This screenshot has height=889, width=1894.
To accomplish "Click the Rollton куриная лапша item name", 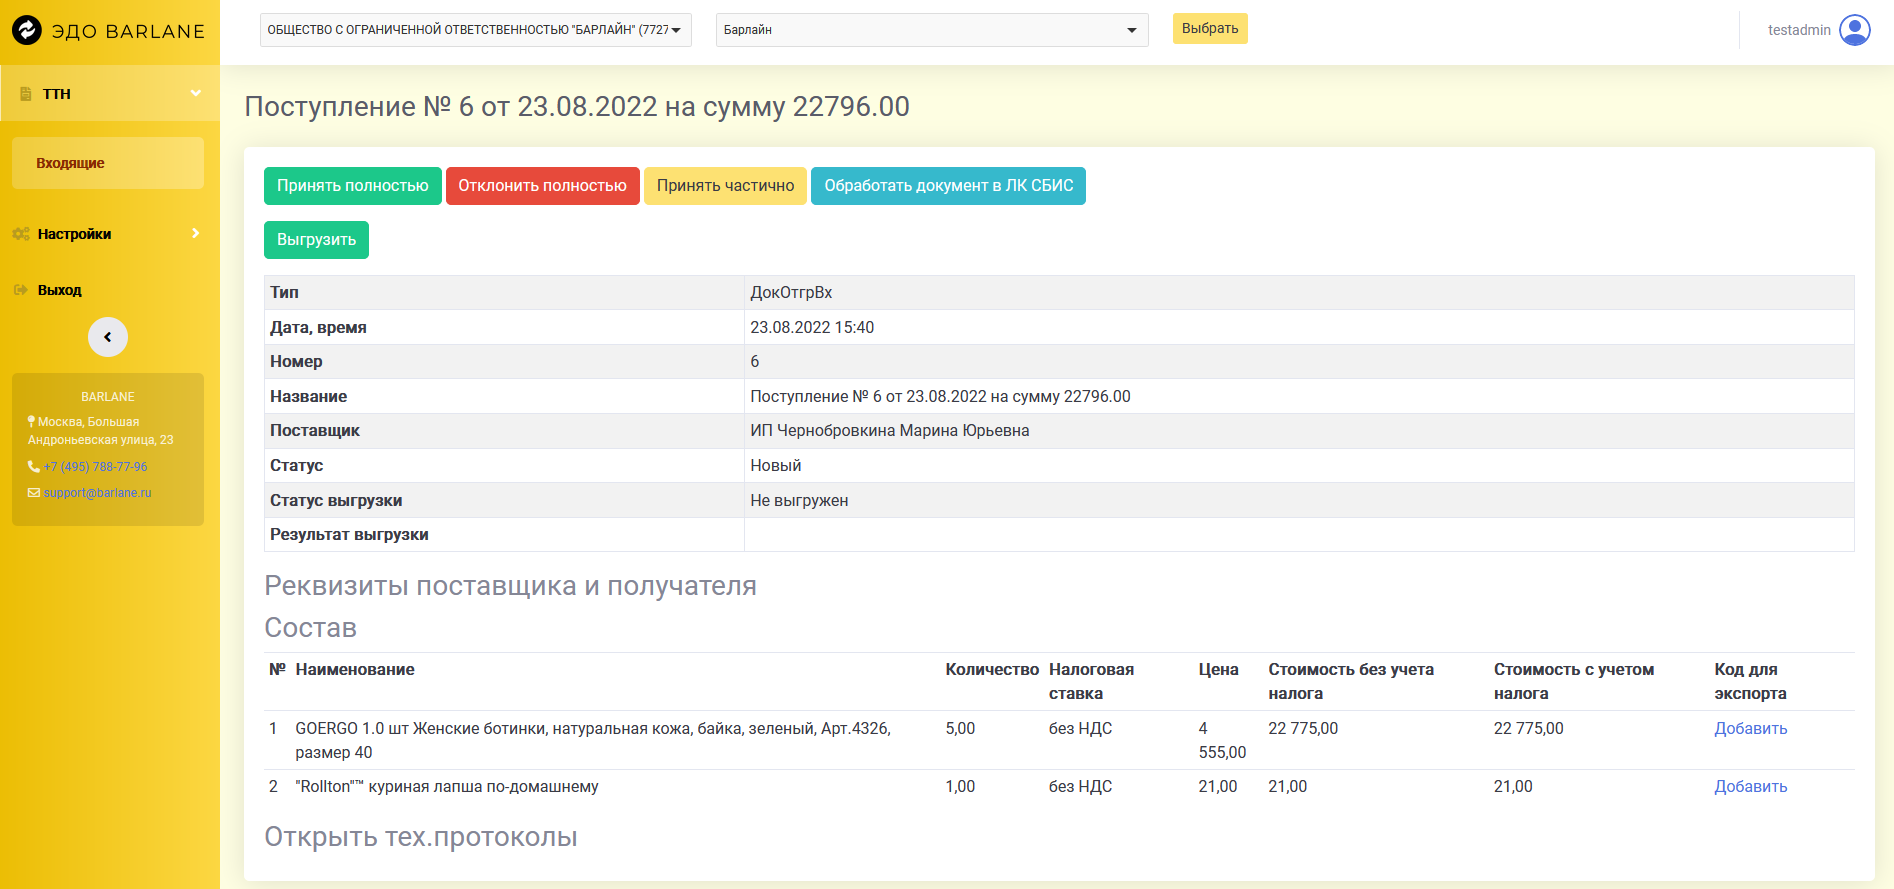I will [447, 787].
